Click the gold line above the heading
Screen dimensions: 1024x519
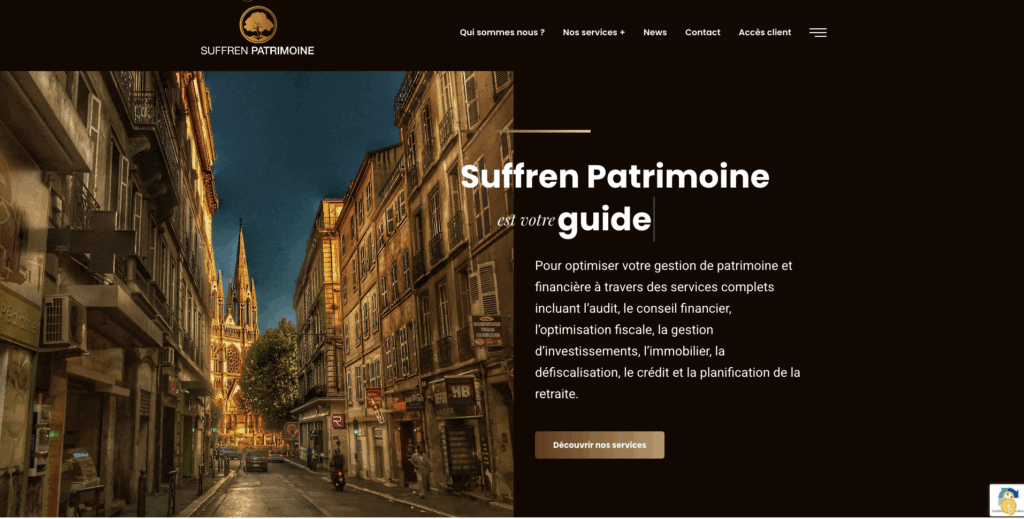click(526, 131)
